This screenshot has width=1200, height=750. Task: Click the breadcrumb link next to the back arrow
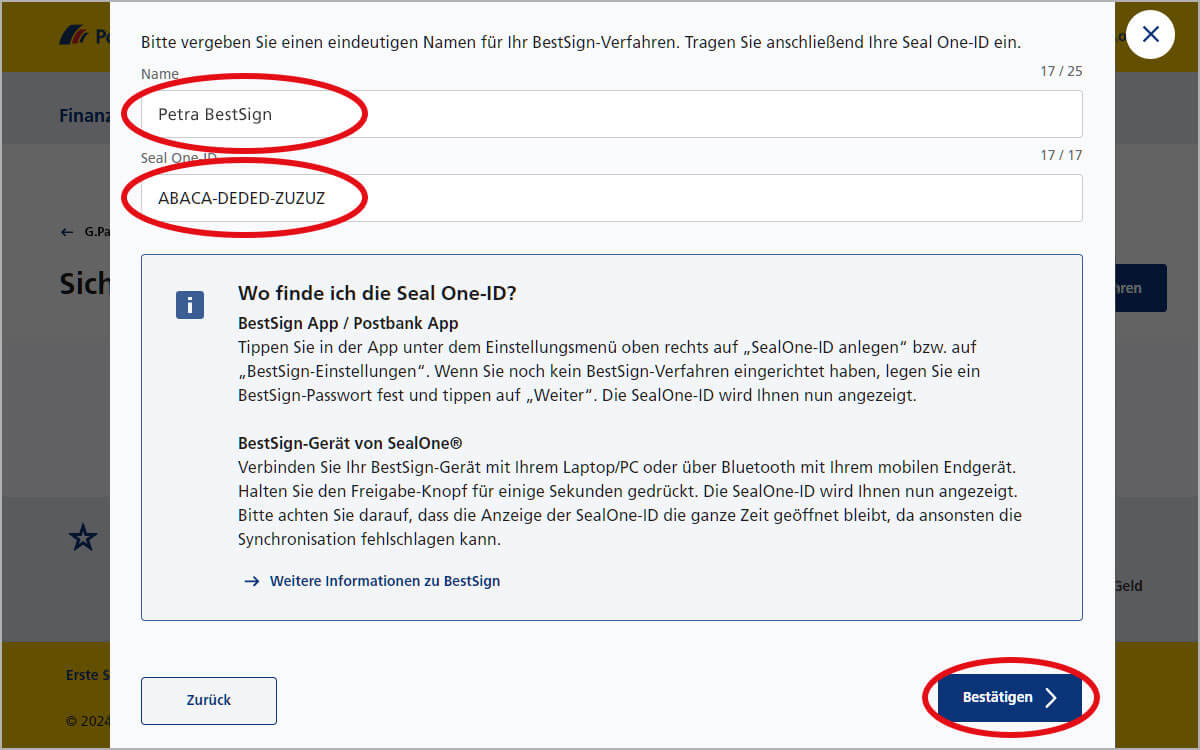point(97,231)
